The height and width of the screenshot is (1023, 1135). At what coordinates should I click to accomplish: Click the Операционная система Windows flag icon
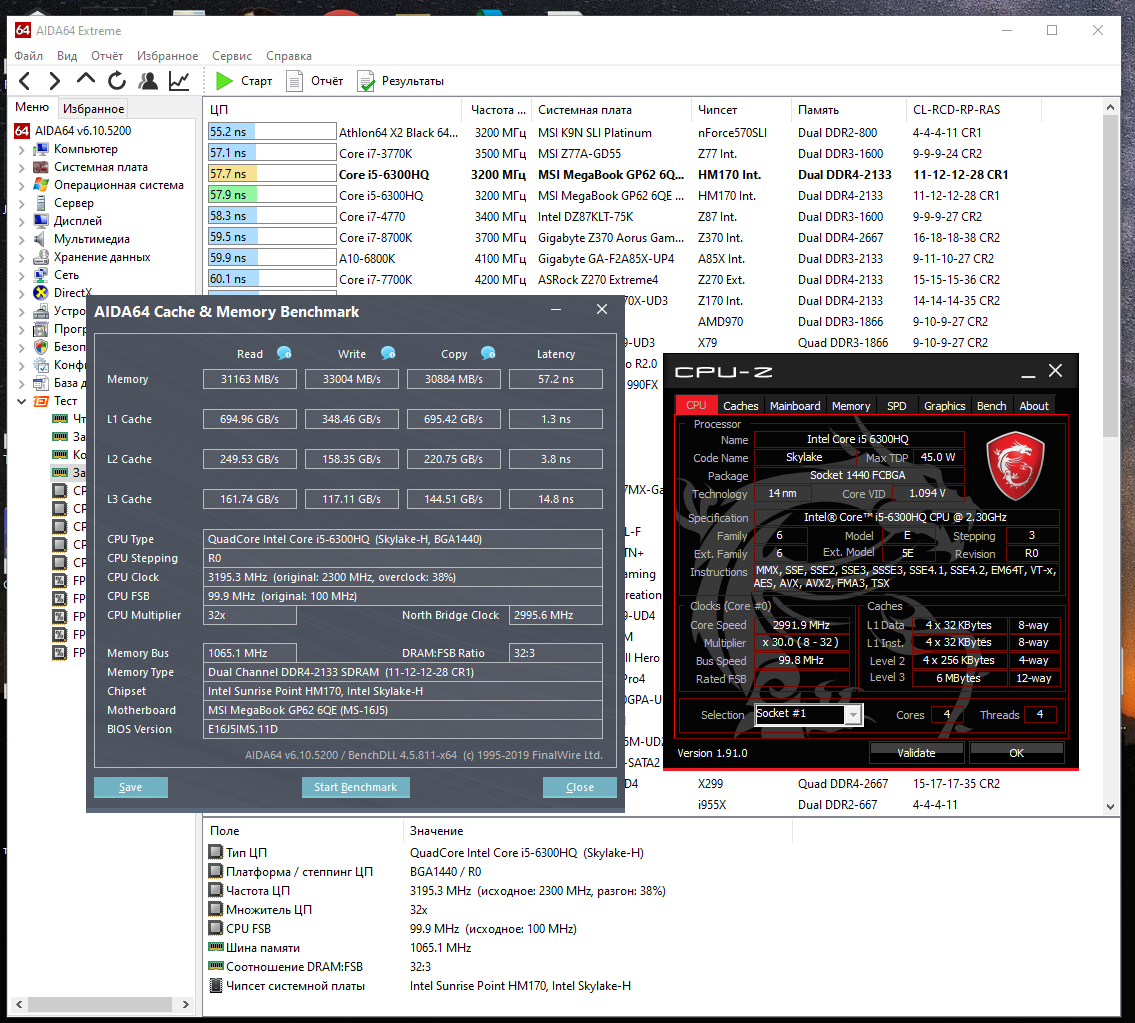[41, 185]
